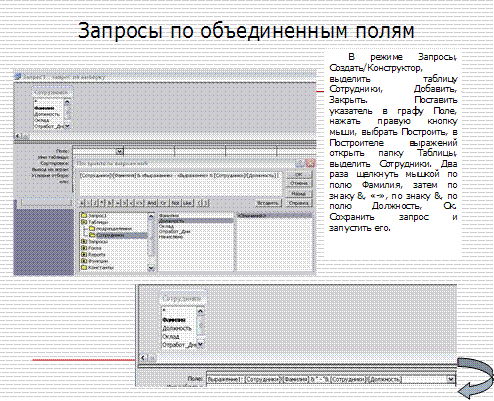Click the Отмена button

tap(298, 183)
